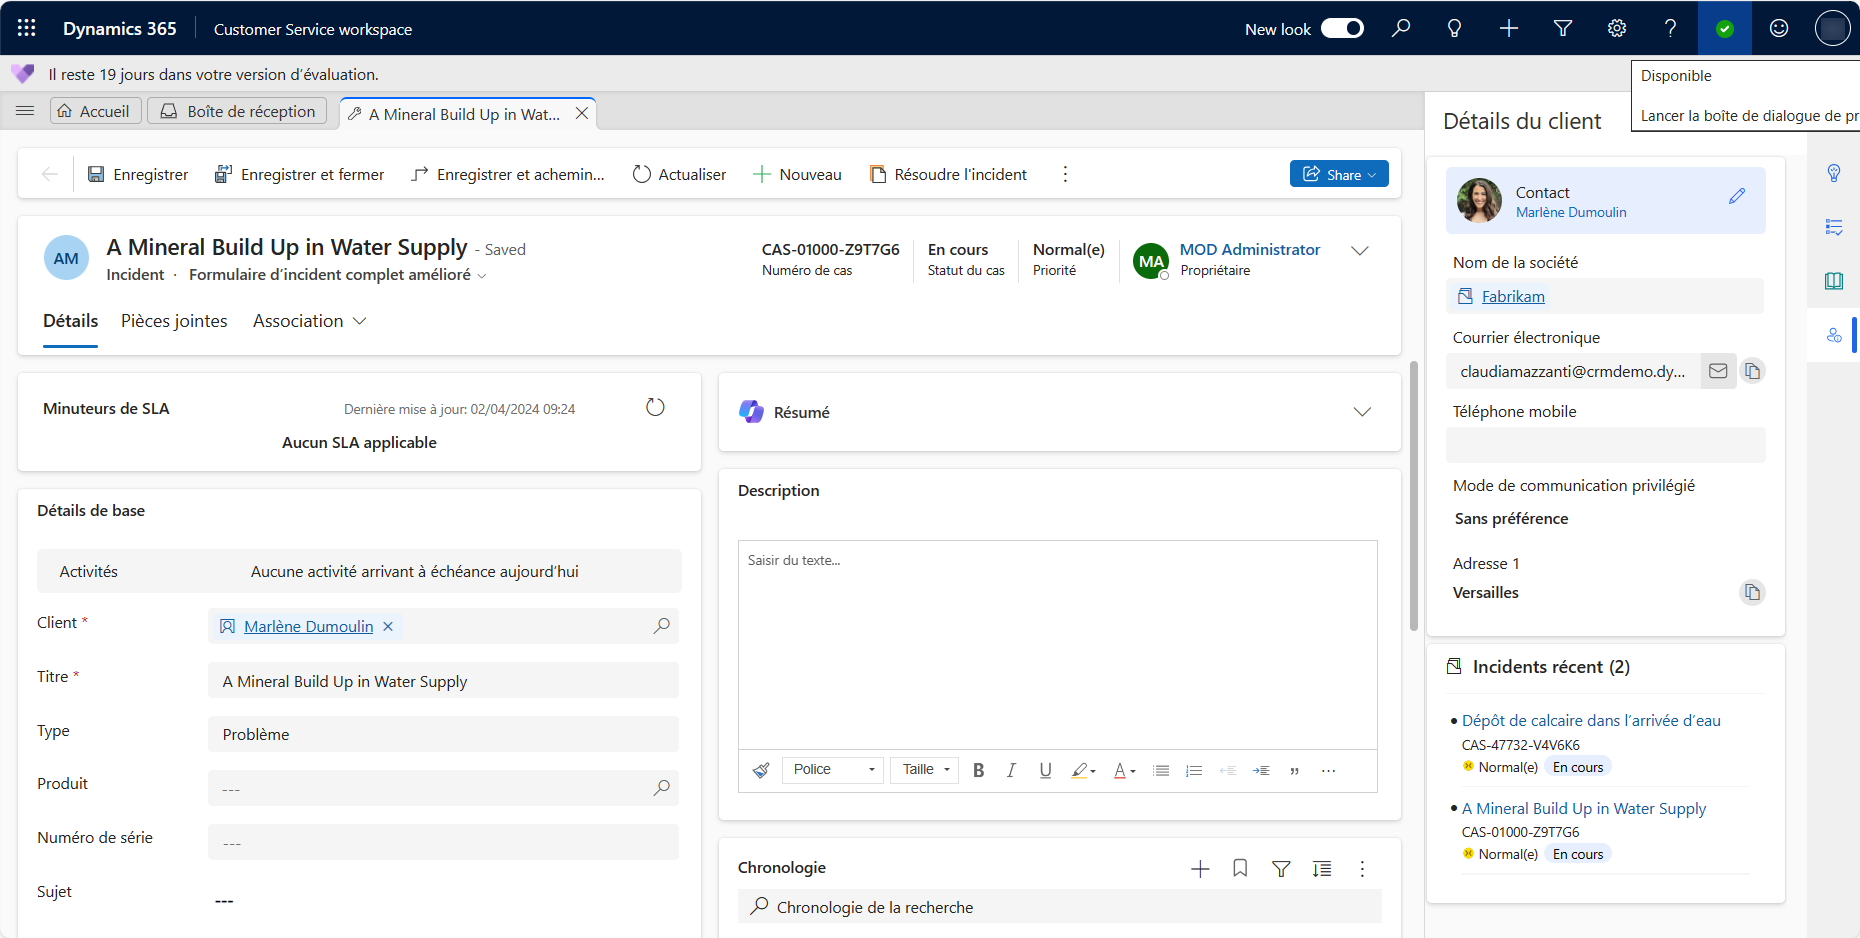1860x938 pixels.
Task: Search the Client lookup field
Action: point(661,626)
